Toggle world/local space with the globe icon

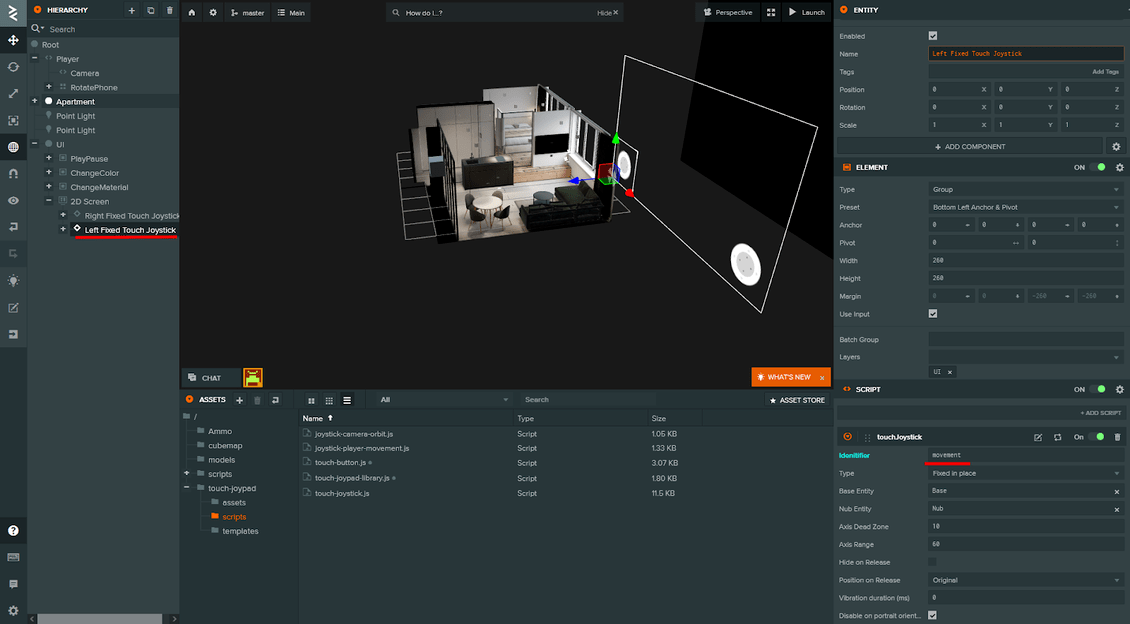pos(13,146)
